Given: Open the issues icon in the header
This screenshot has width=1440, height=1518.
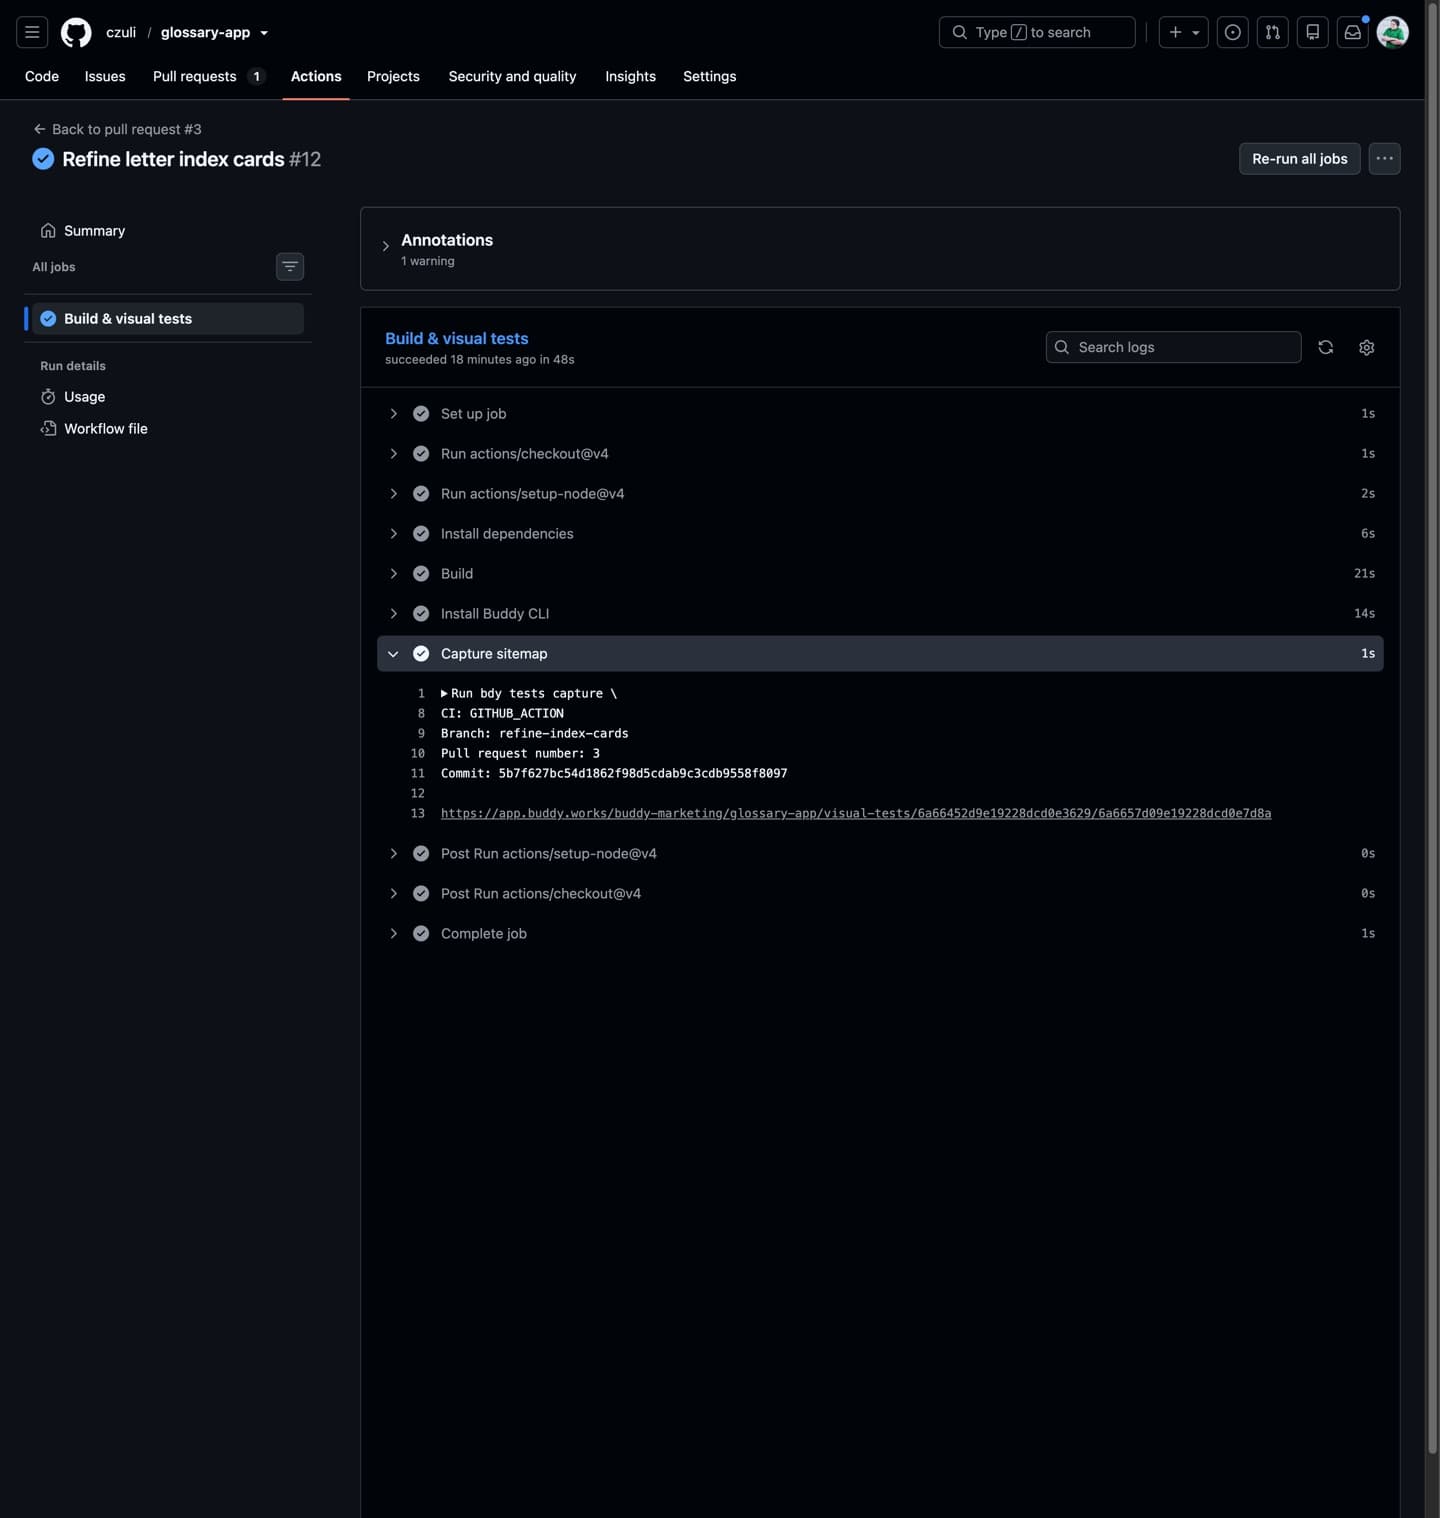Looking at the screenshot, I should tap(1232, 32).
